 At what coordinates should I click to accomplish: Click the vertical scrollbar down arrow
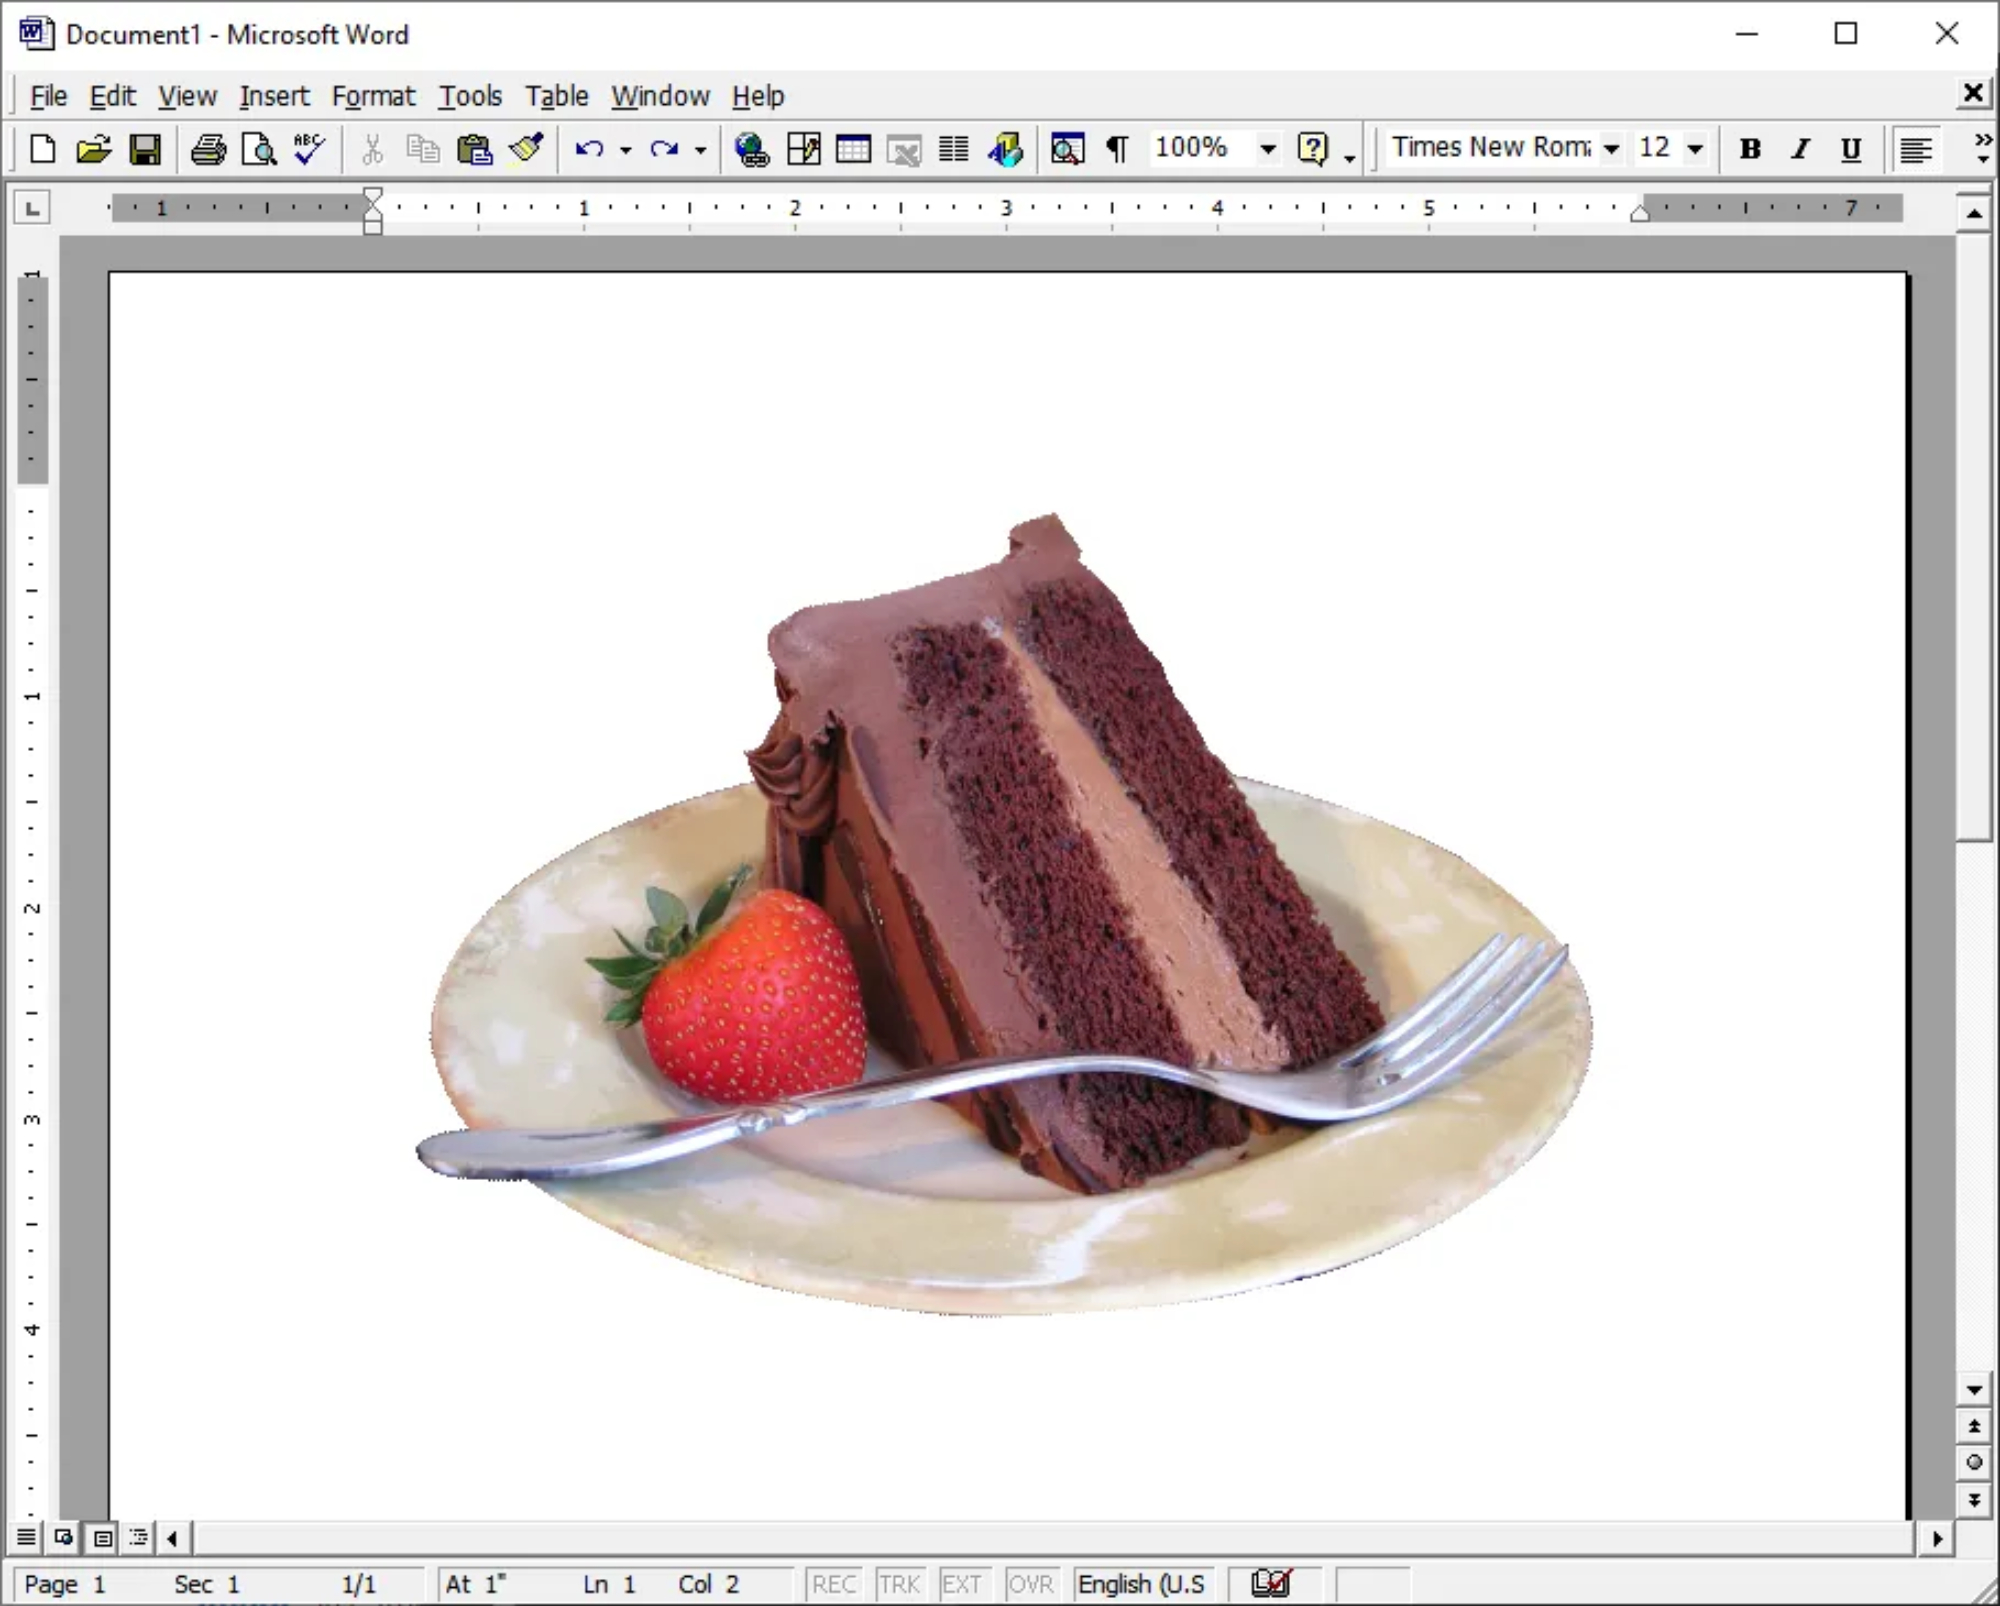(1974, 1390)
